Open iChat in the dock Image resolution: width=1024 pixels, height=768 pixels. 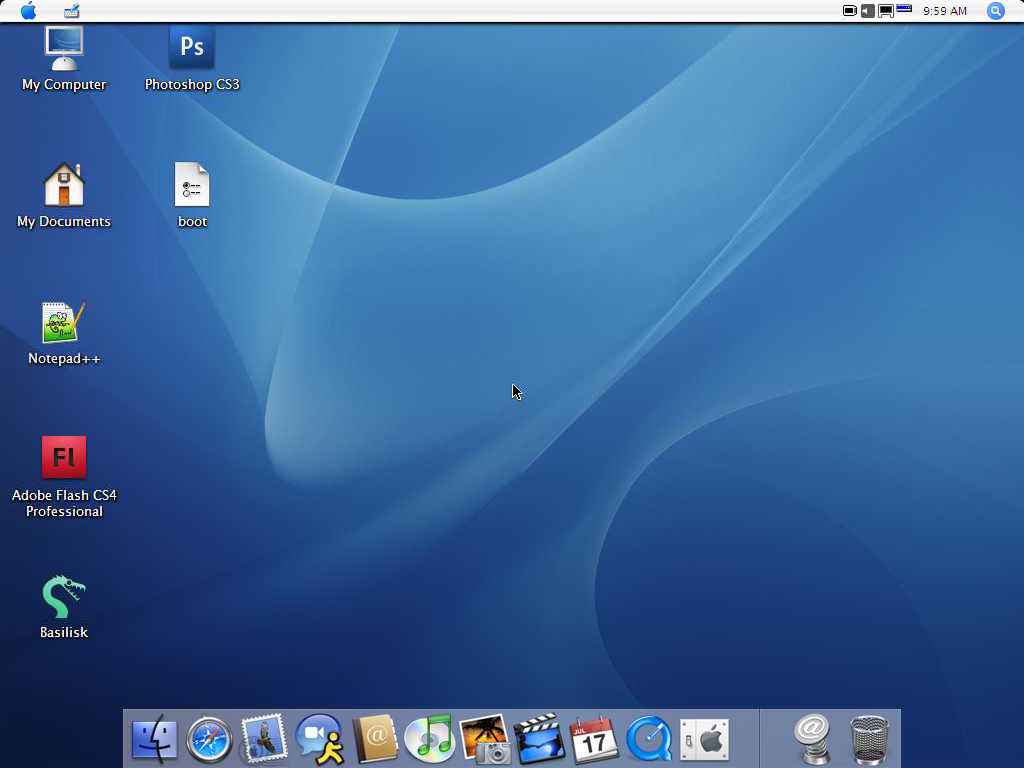320,740
